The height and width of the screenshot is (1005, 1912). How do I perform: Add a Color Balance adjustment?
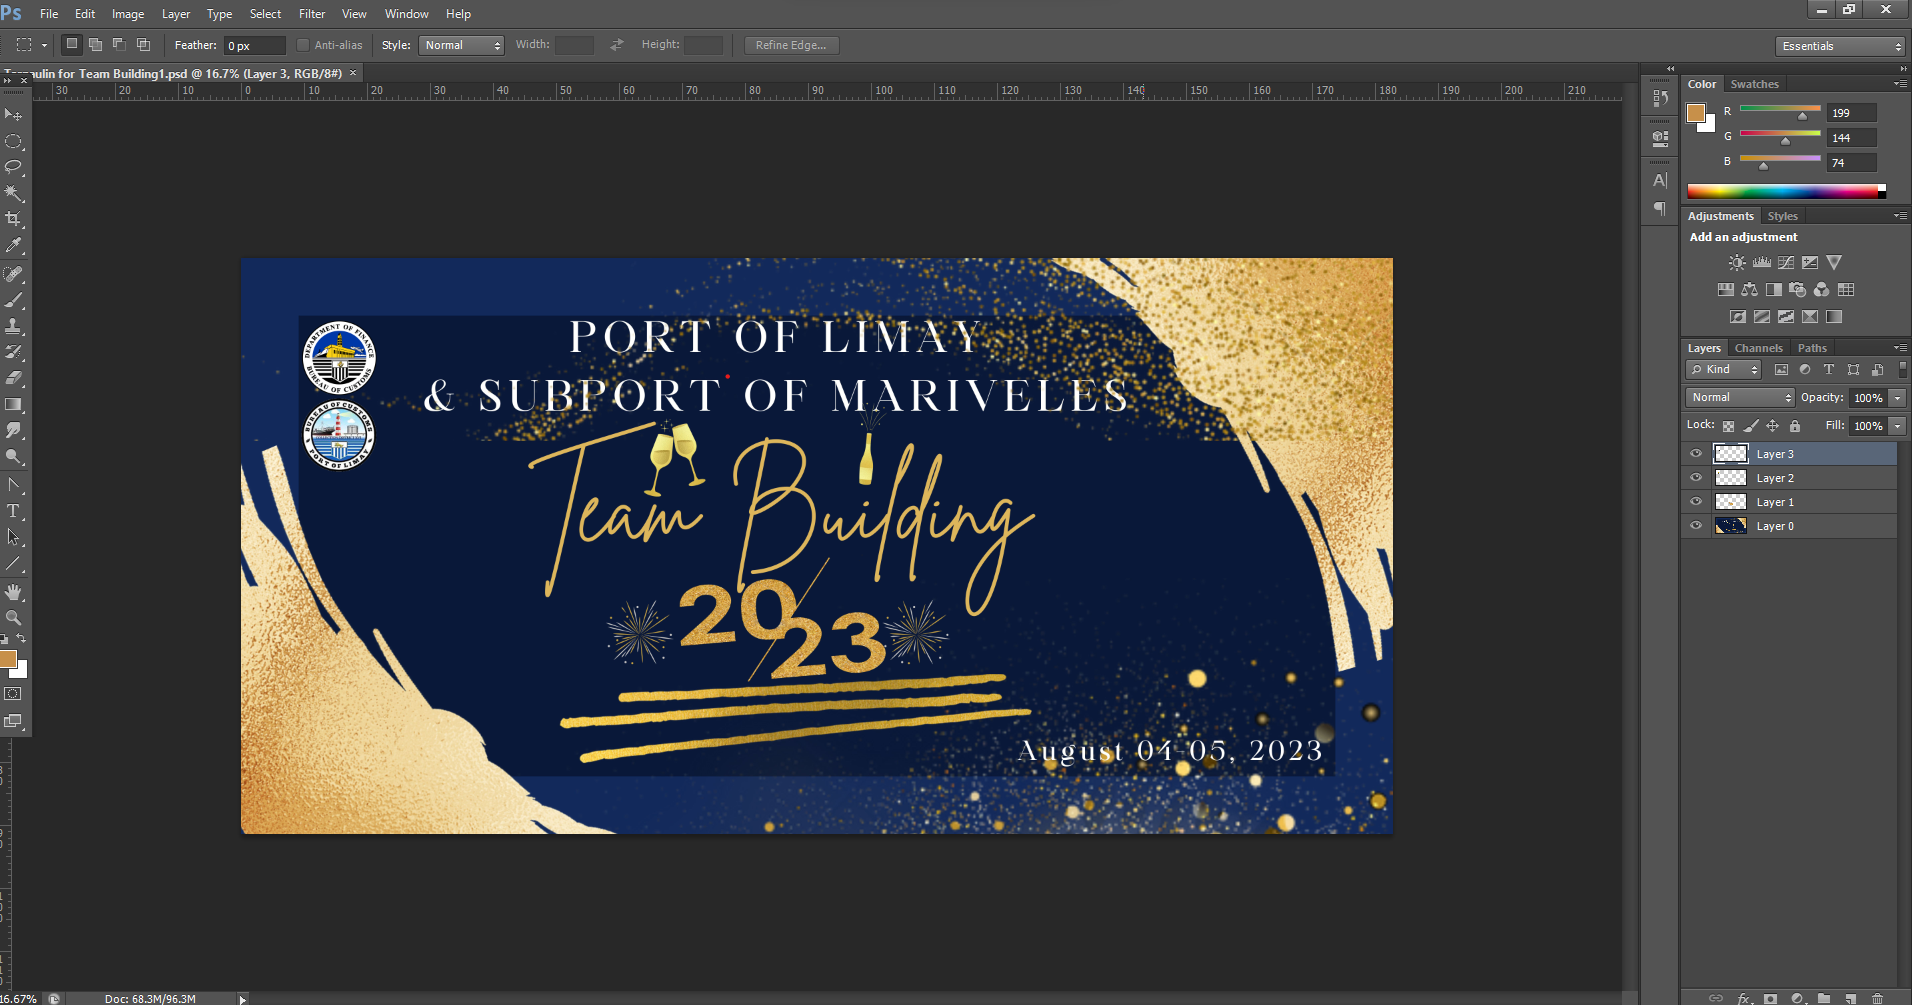(x=1749, y=290)
